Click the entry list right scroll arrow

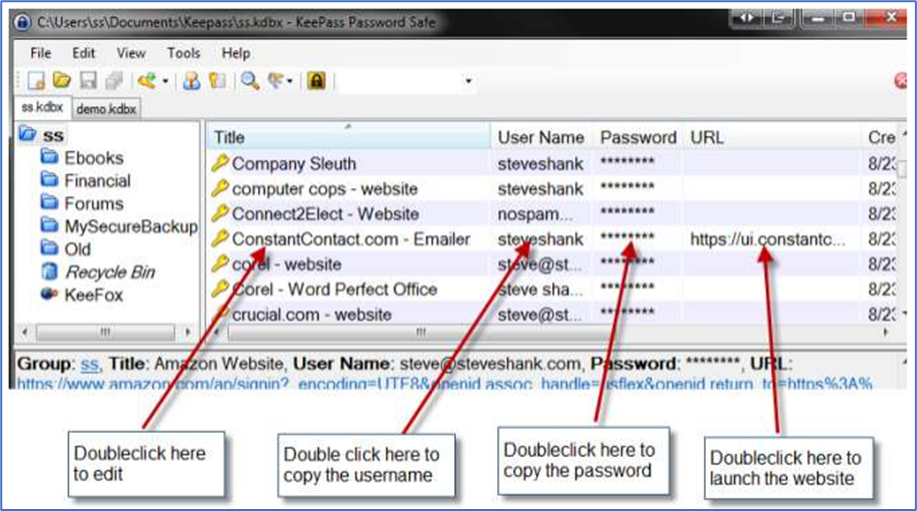pos(885,332)
